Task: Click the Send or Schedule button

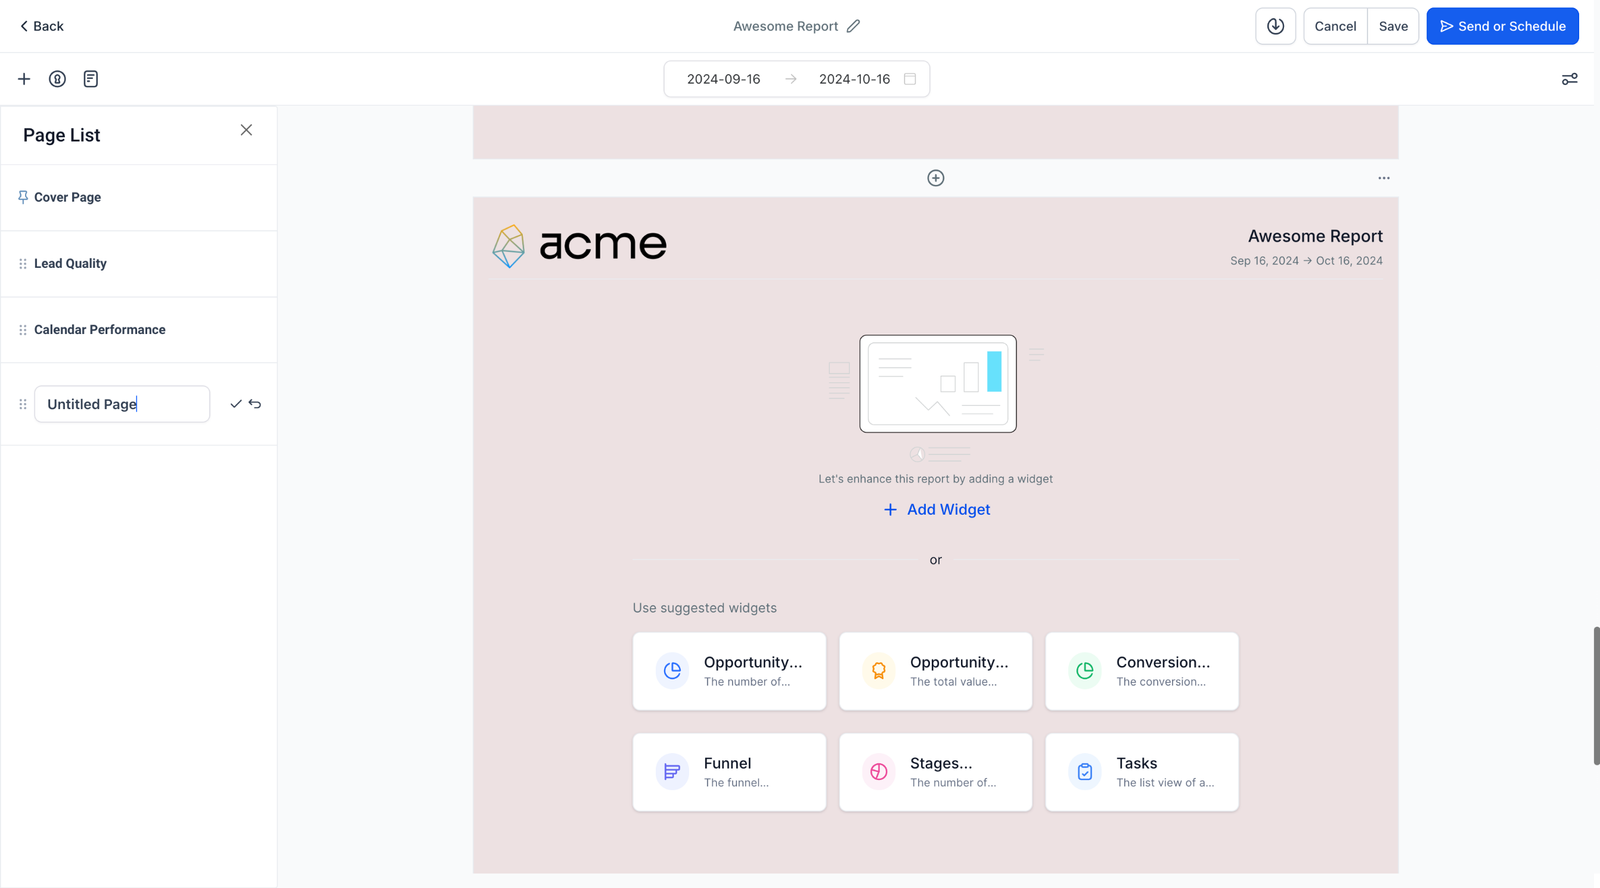Action: point(1502,26)
